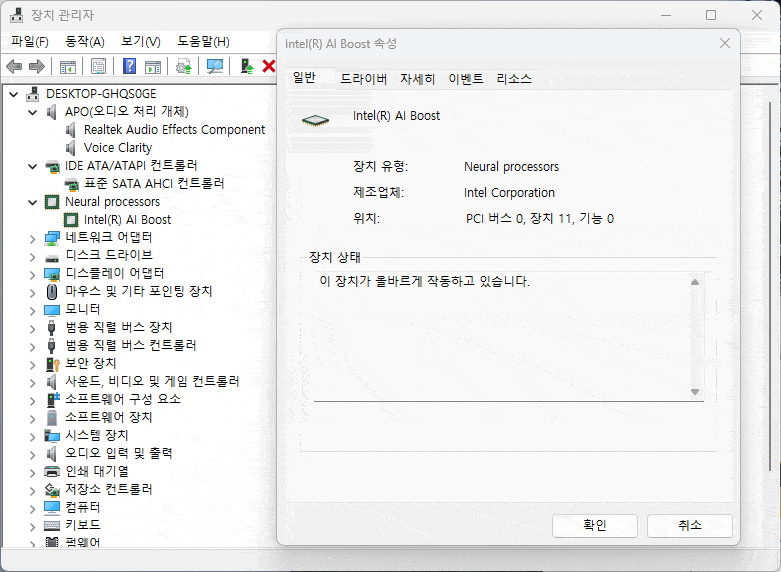Click the blue question mark Help icon
Screen dimensions: 781x572
[129, 66]
